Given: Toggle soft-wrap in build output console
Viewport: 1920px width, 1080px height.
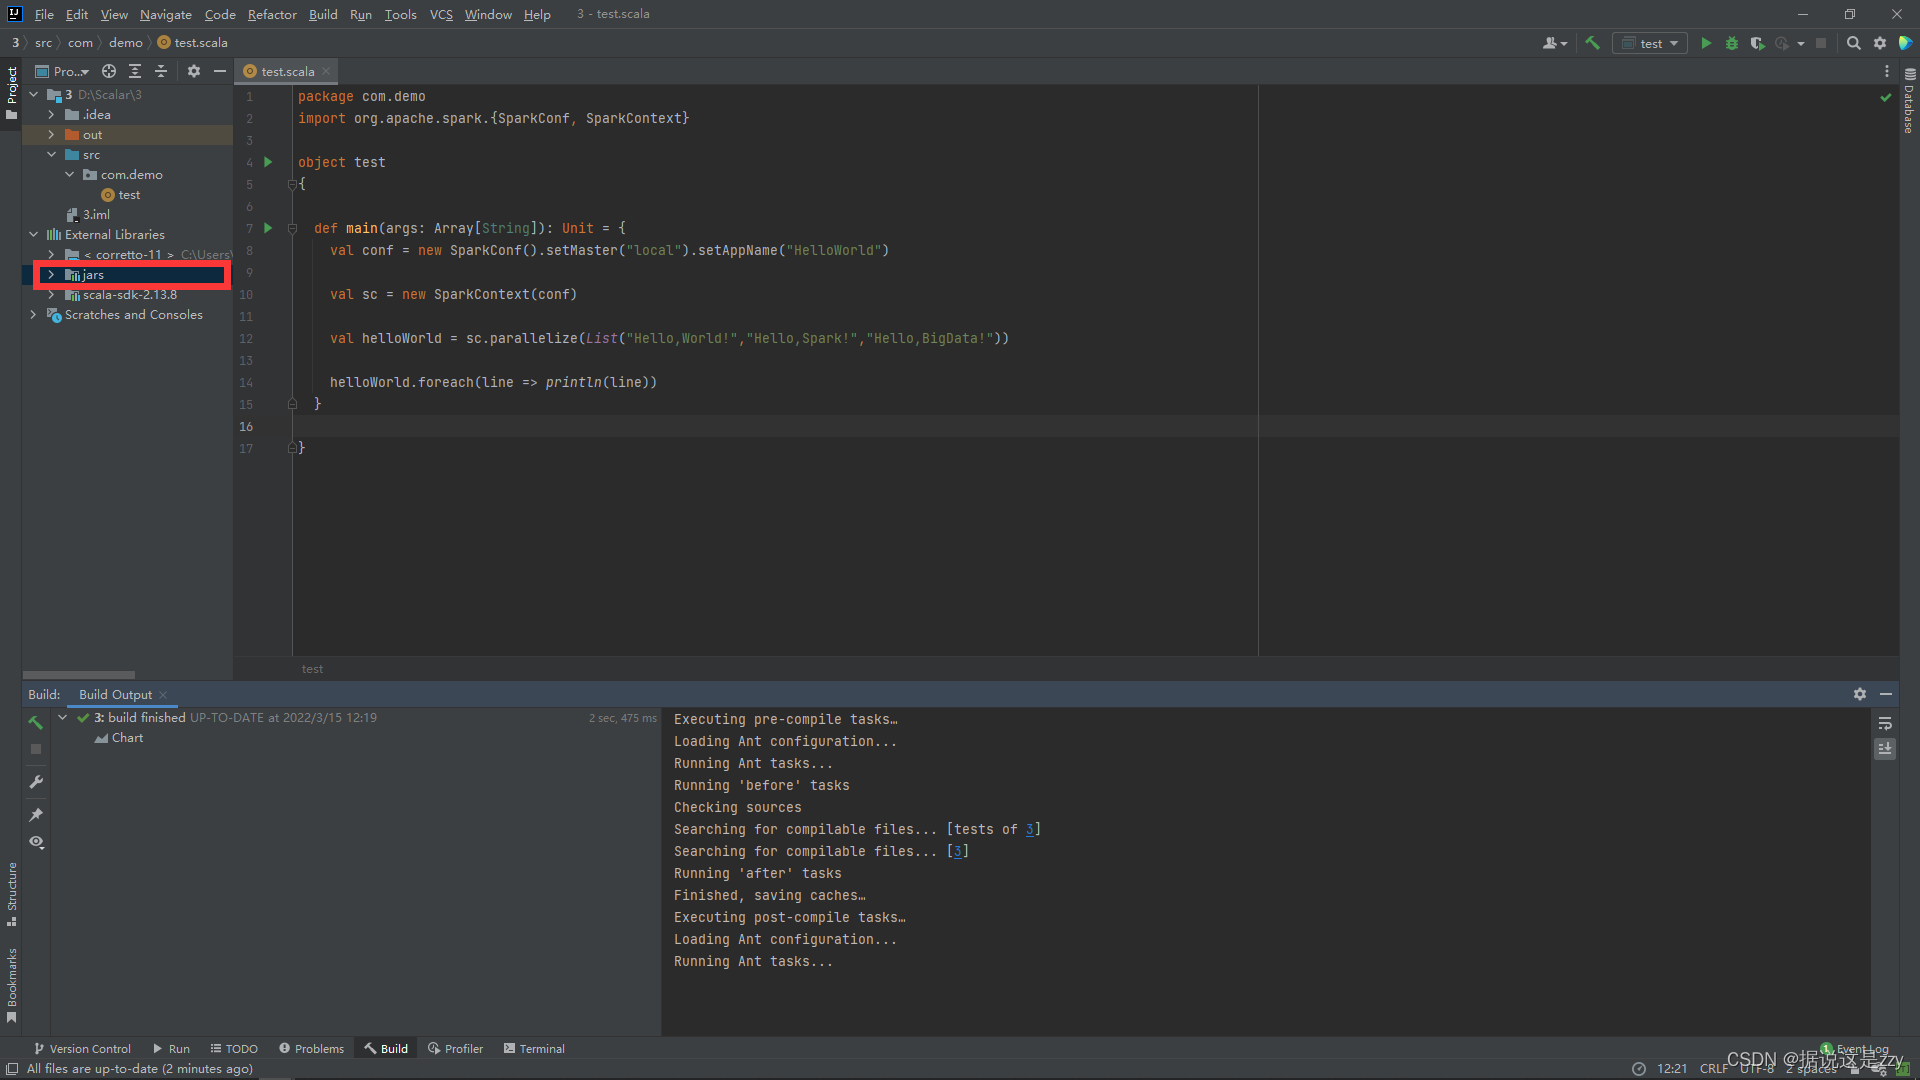Looking at the screenshot, I should coord(1885,723).
